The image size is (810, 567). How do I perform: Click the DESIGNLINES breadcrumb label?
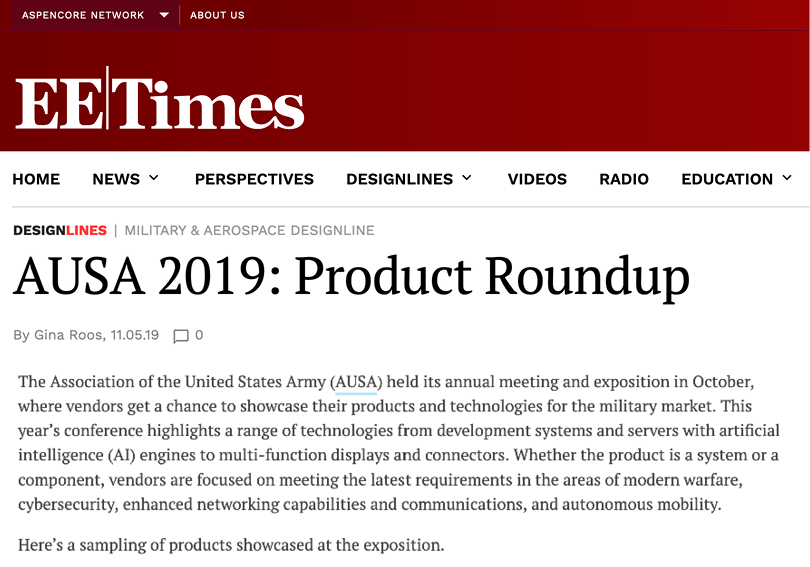coord(60,230)
